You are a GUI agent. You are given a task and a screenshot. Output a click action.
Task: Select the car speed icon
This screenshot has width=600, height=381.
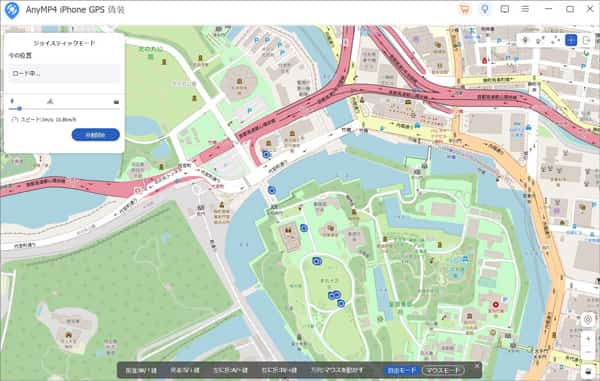[x=116, y=102]
